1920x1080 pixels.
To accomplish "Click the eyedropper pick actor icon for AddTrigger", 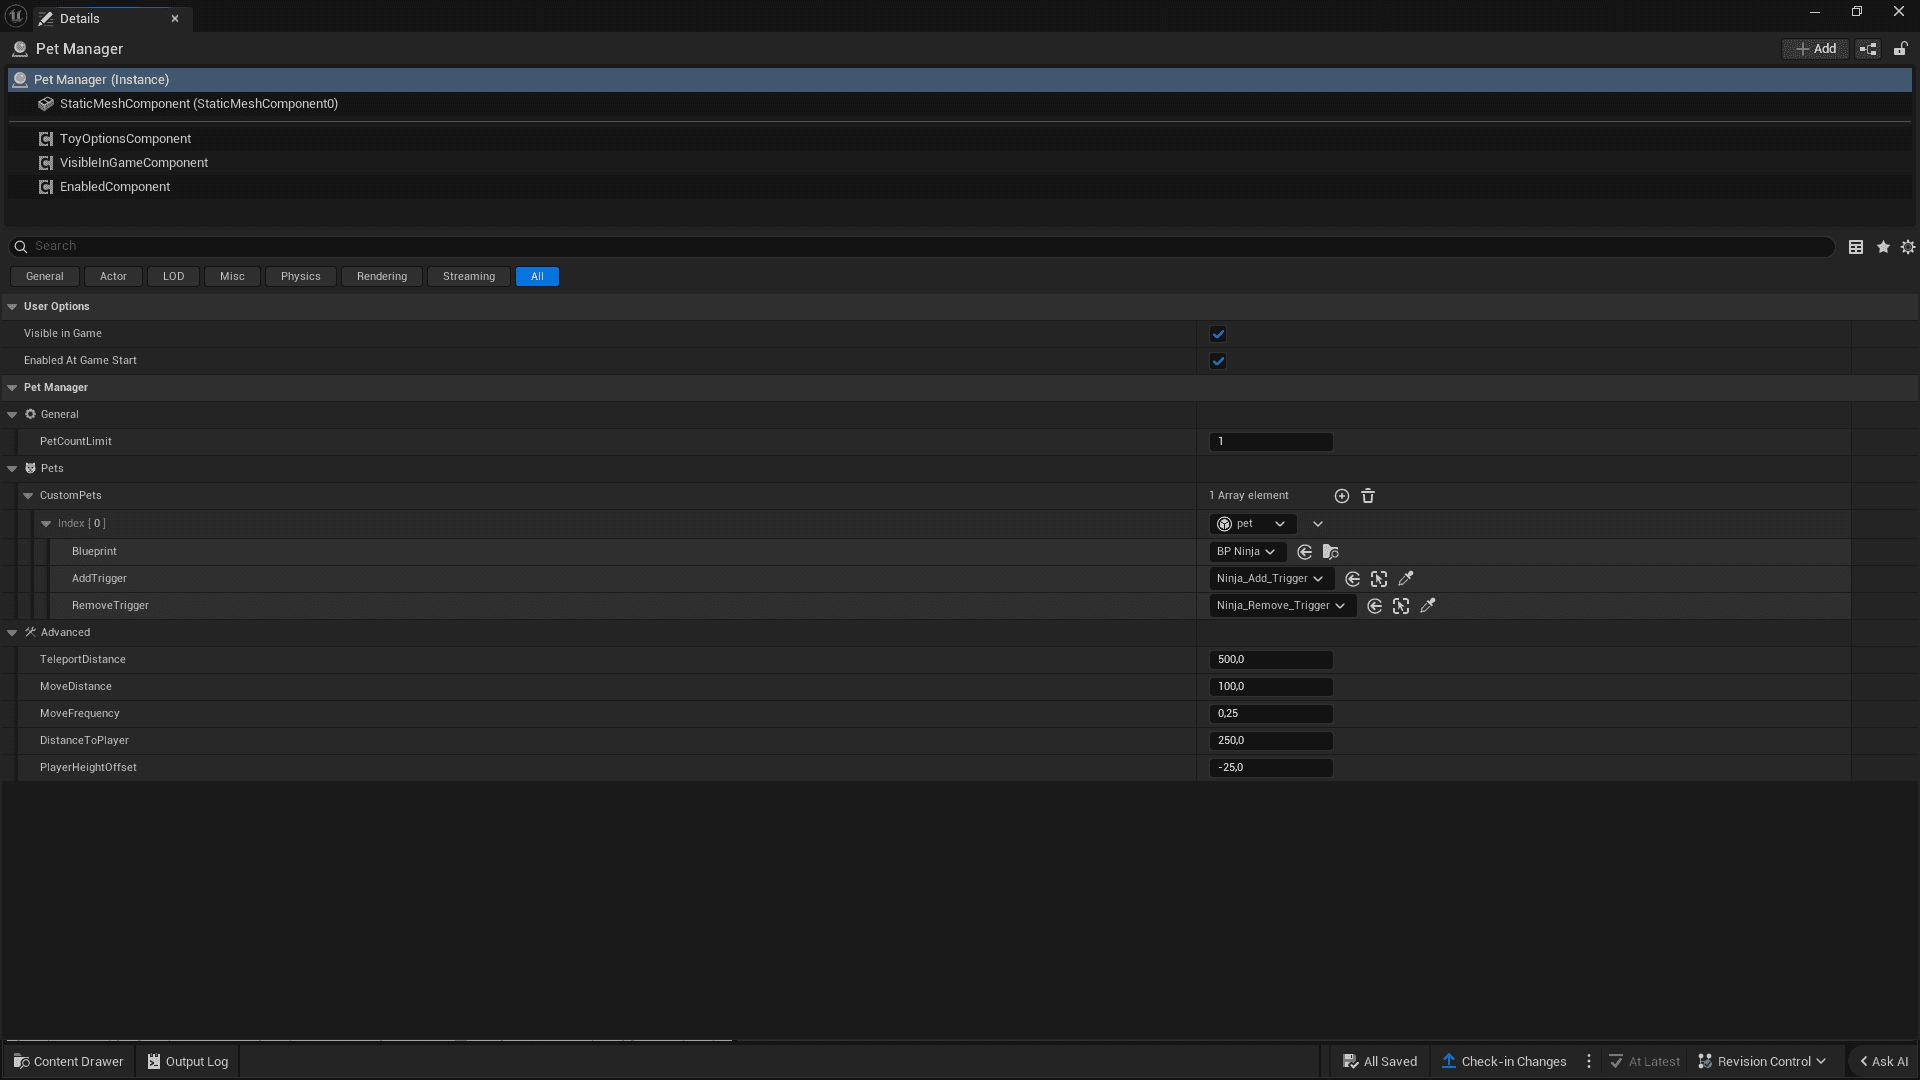I will (1406, 579).
